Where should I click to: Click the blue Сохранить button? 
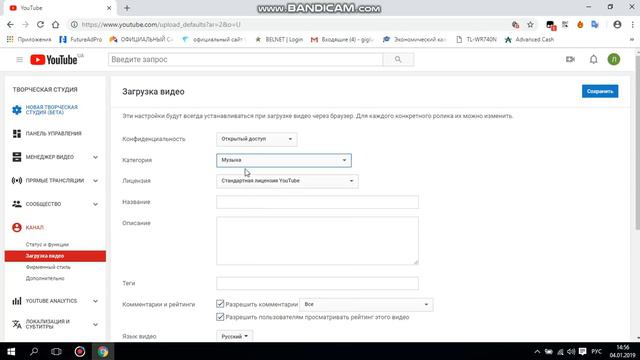click(600, 91)
